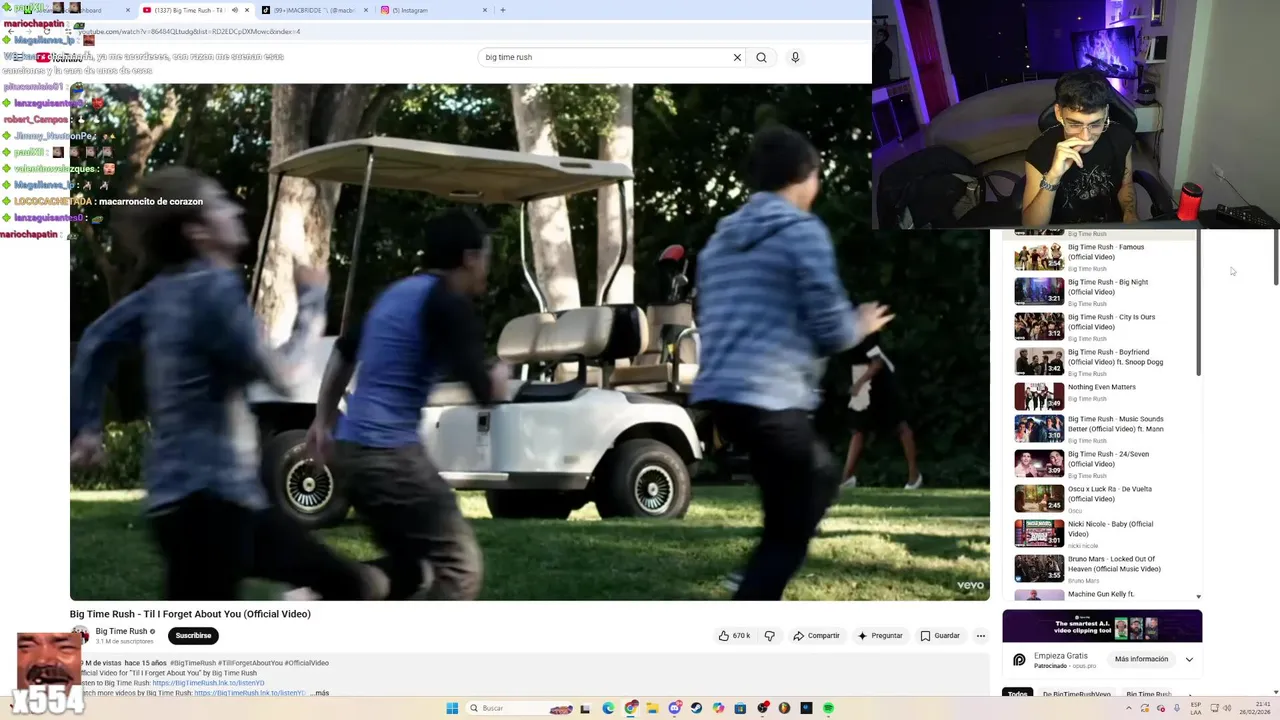Play Big Time Rush - Famous from playlist

(1105, 256)
